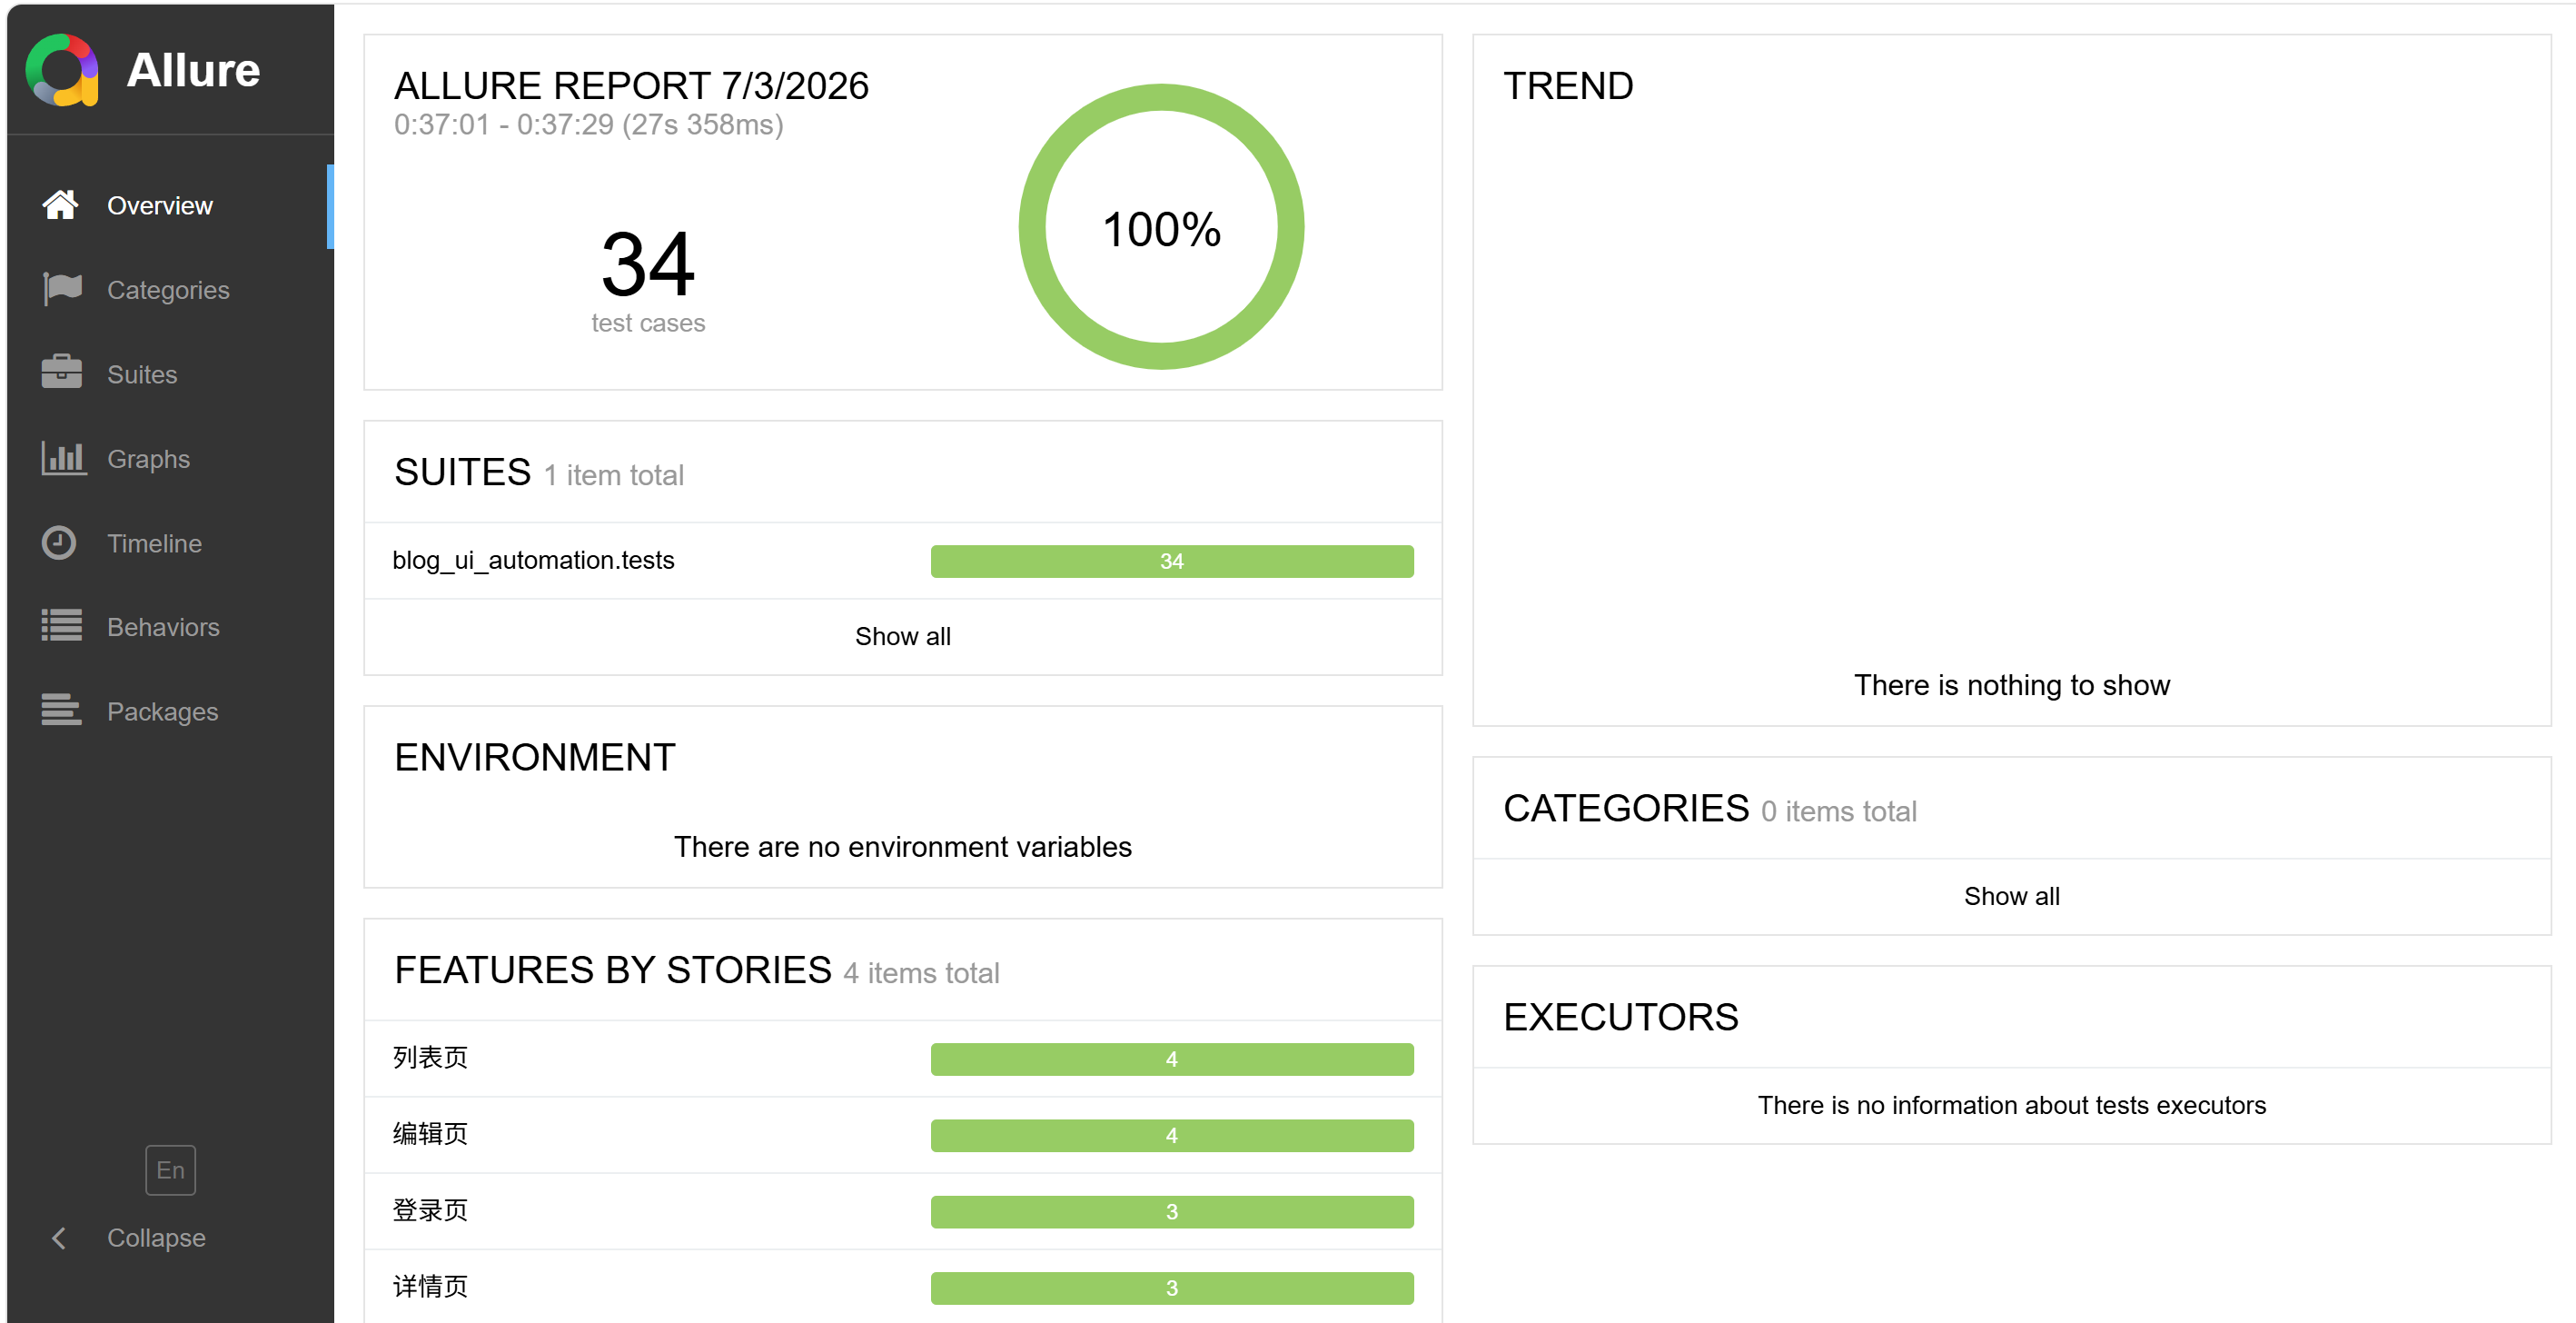
Task: Open Suites via the briefcase icon
Action: pos(61,372)
